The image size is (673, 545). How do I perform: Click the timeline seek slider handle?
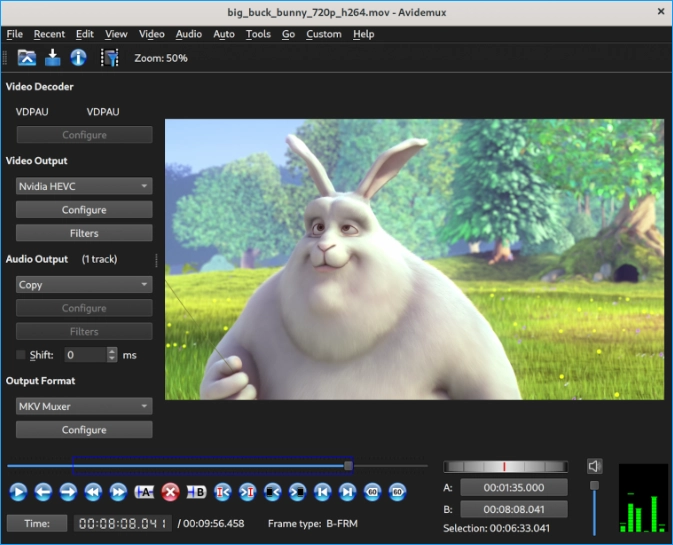pyautogui.click(x=349, y=466)
